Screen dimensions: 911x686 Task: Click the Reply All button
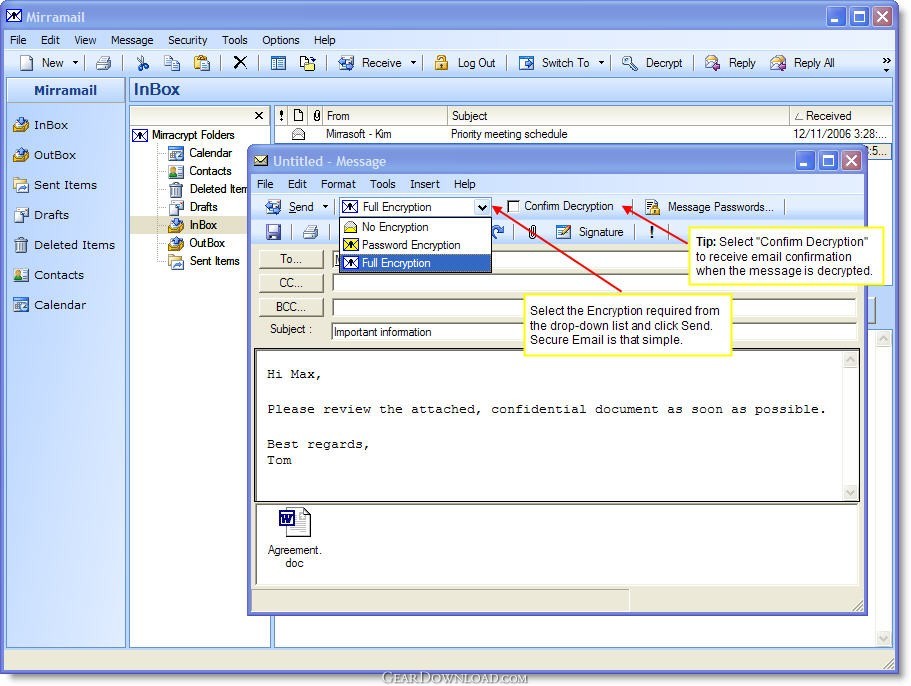point(802,63)
